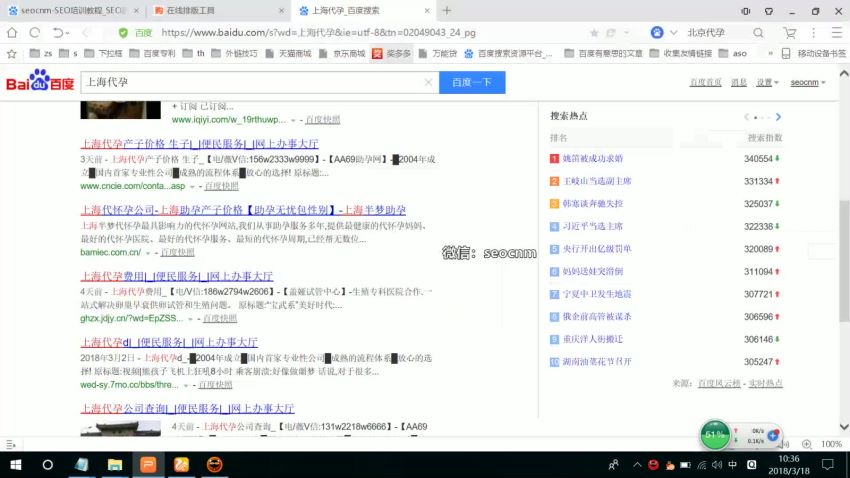This screenshot has height=478, width=850.
Task: Open Windows Start menu
Action: pos(16,465)
